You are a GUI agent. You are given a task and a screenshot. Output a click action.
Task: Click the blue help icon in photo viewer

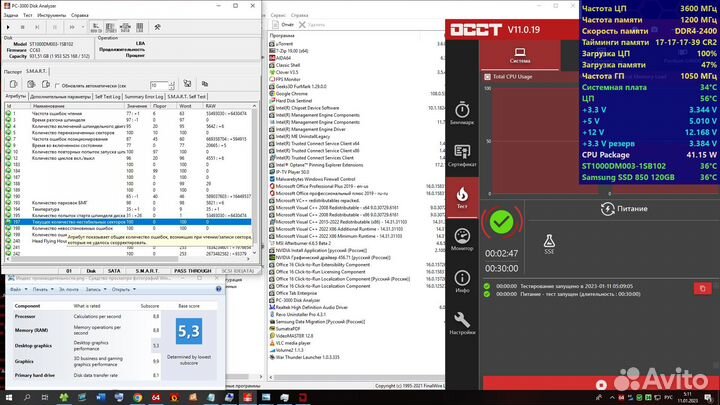pyautogui.click(x=219, y=289)
